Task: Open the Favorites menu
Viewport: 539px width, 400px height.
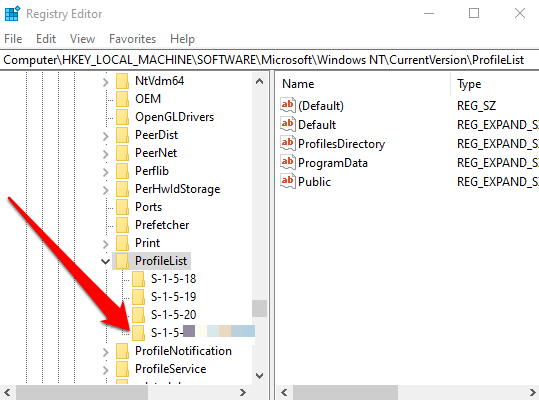Action: point(132,39)
